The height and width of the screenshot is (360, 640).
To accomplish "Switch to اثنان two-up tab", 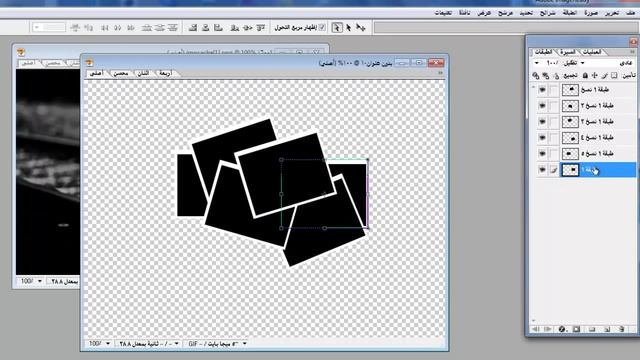I will (x=143, y=73).
